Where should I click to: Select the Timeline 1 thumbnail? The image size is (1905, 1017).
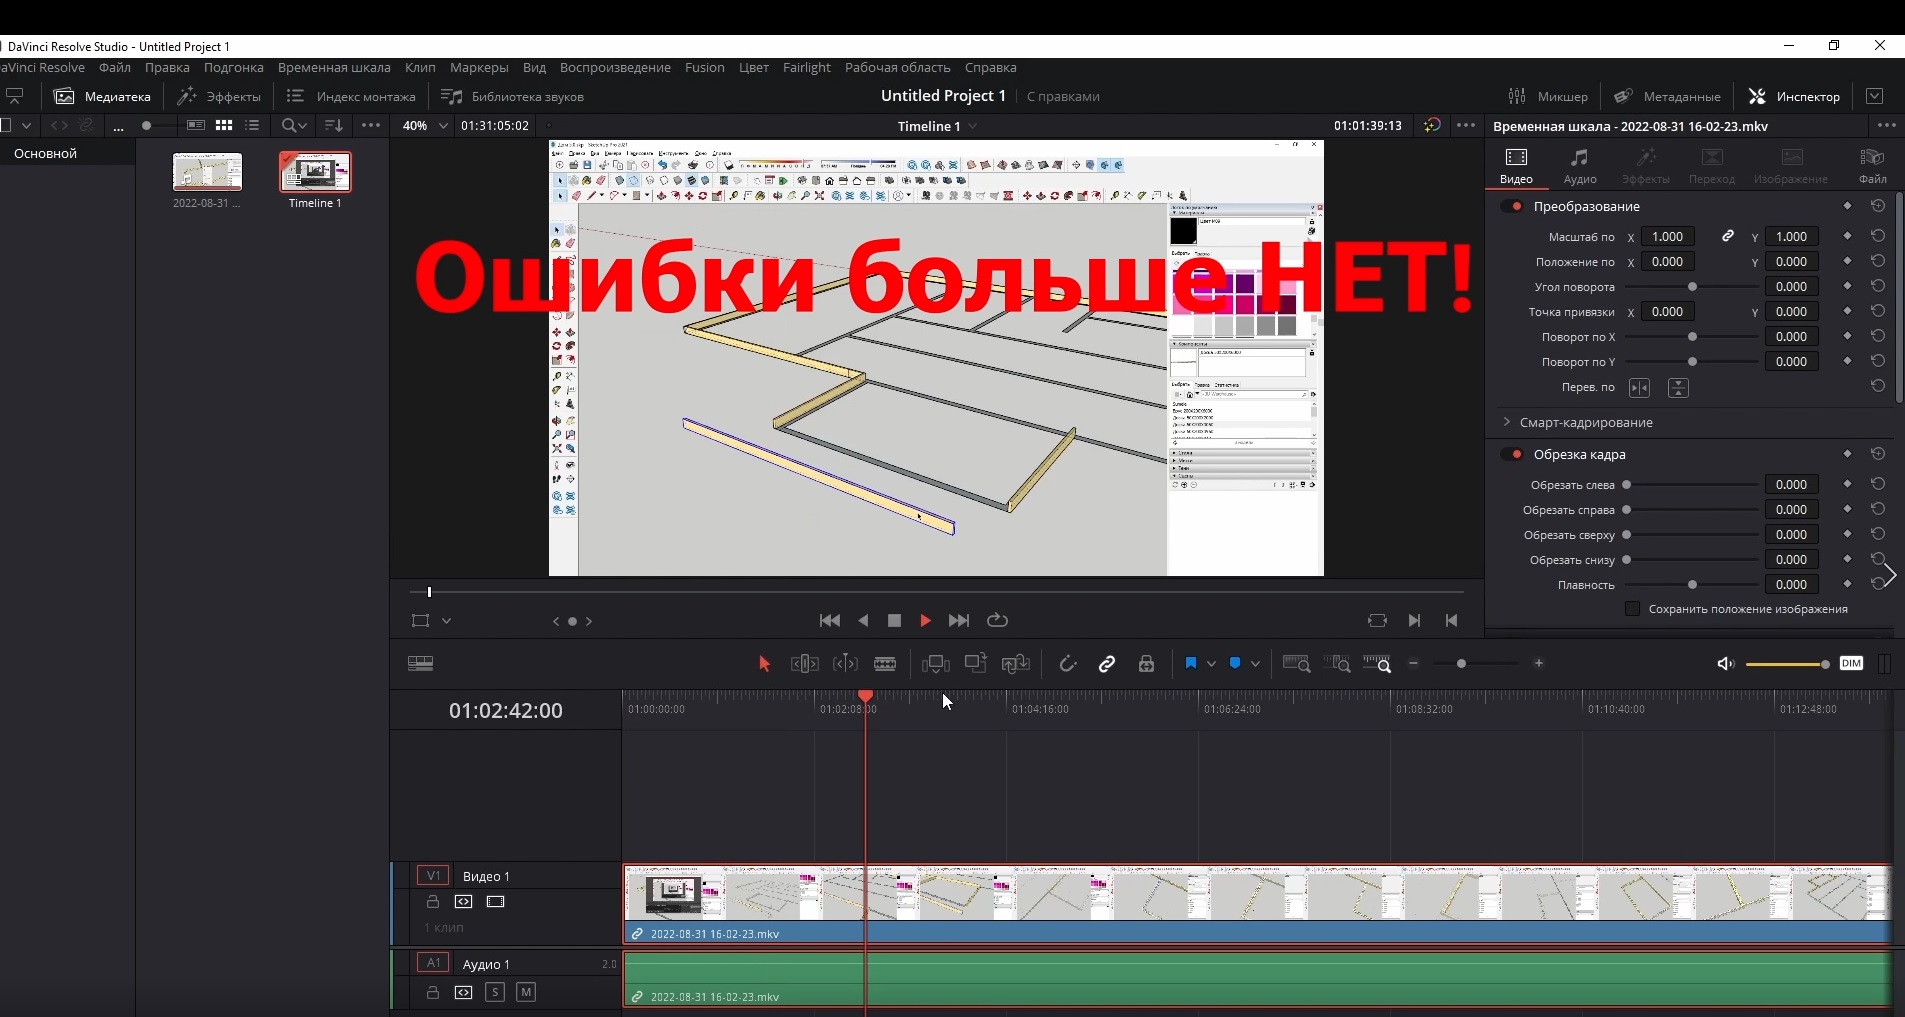[315, 172]
